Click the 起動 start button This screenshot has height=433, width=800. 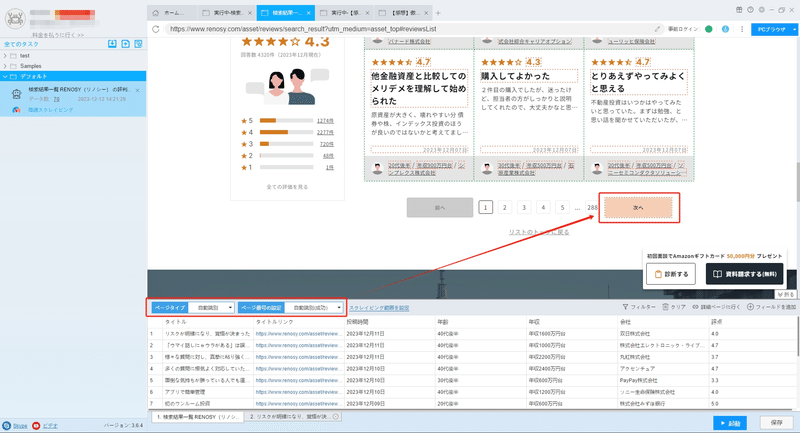(x=730, y=423)
